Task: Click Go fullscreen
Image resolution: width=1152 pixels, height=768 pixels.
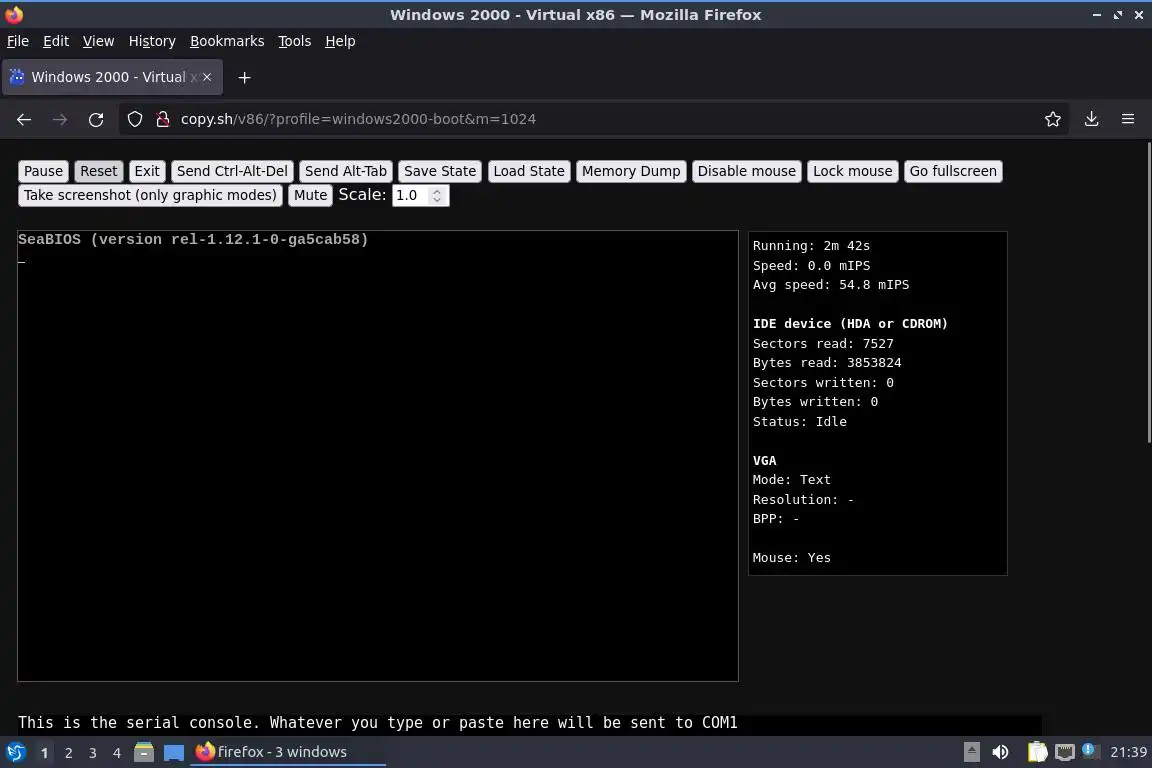Action: click(953, 171)
